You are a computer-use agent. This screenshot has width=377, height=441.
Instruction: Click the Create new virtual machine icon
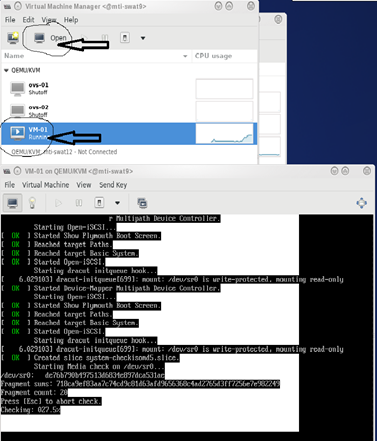13,38
